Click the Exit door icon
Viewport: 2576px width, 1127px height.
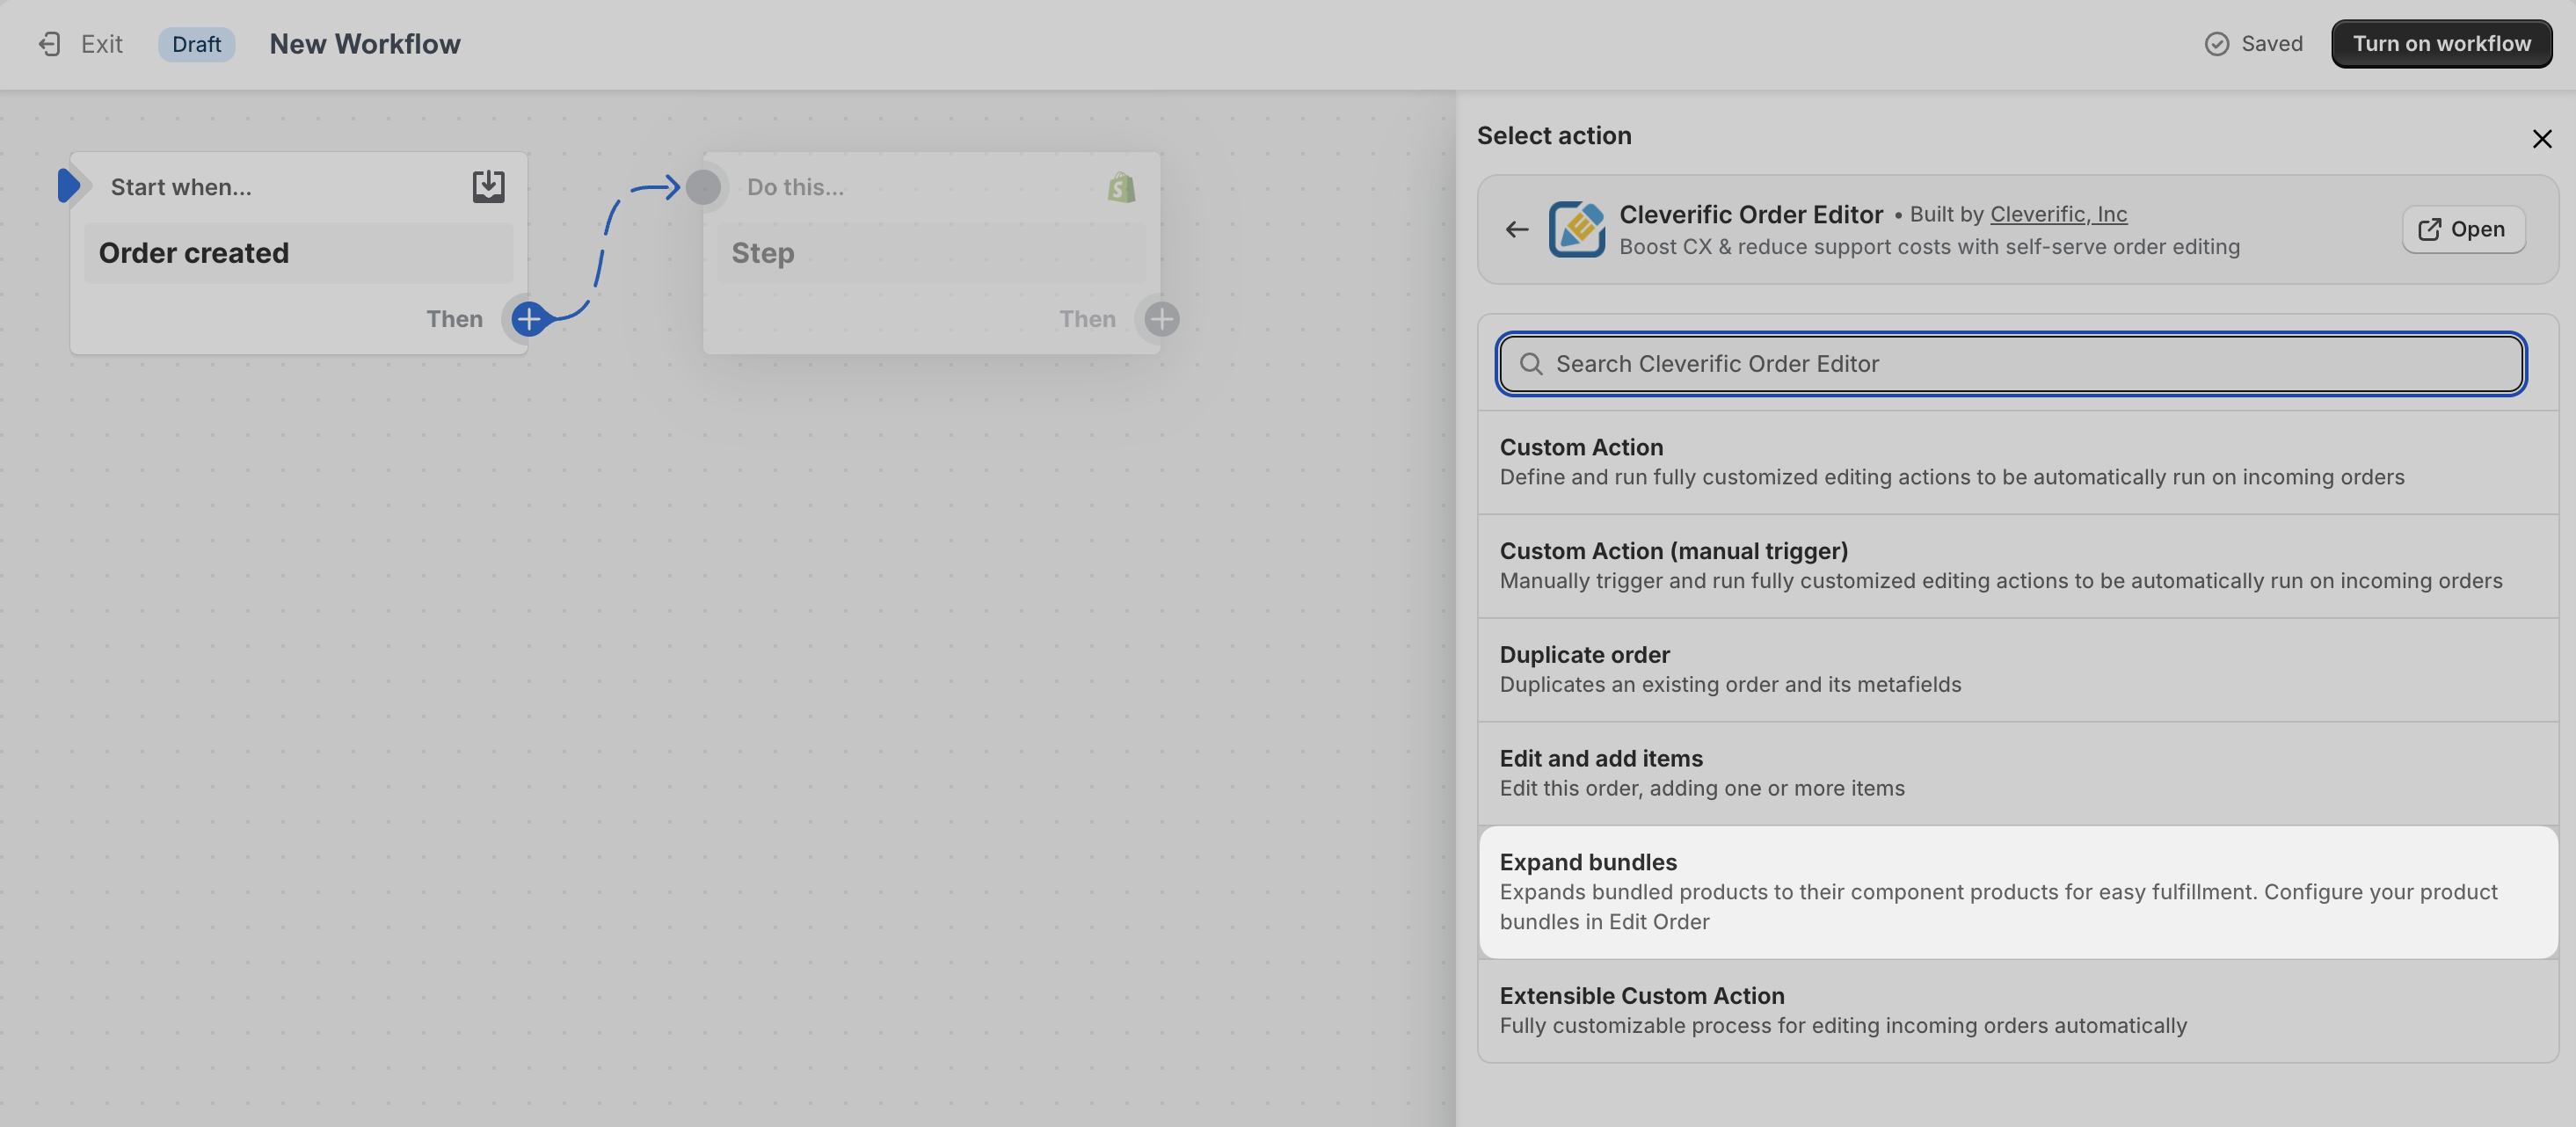(x=49, y=44)
